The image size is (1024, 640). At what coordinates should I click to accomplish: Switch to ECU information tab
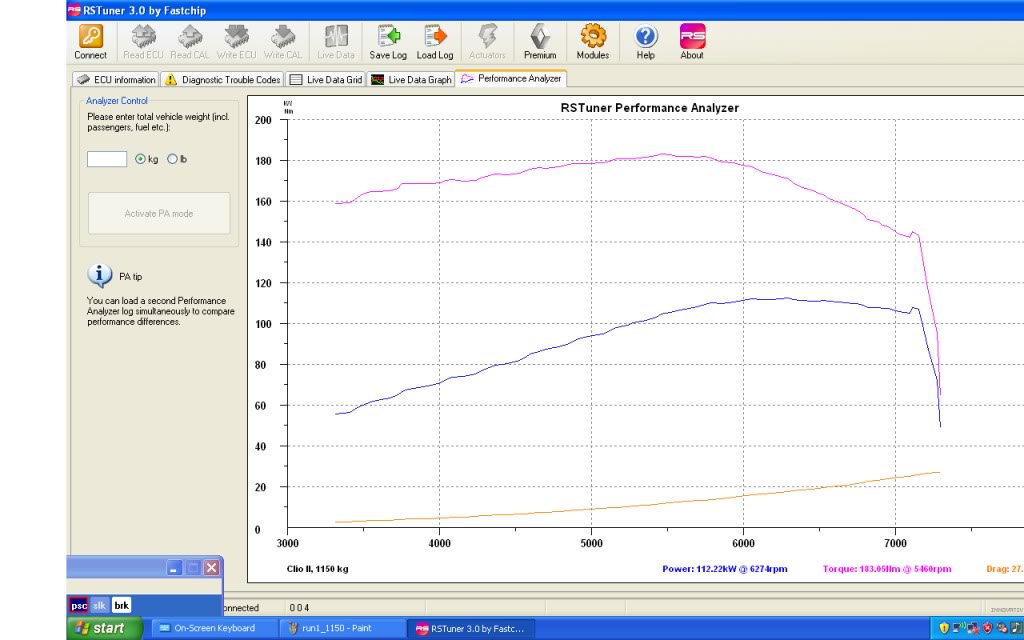pyautogui.click(x=116, y=80)
